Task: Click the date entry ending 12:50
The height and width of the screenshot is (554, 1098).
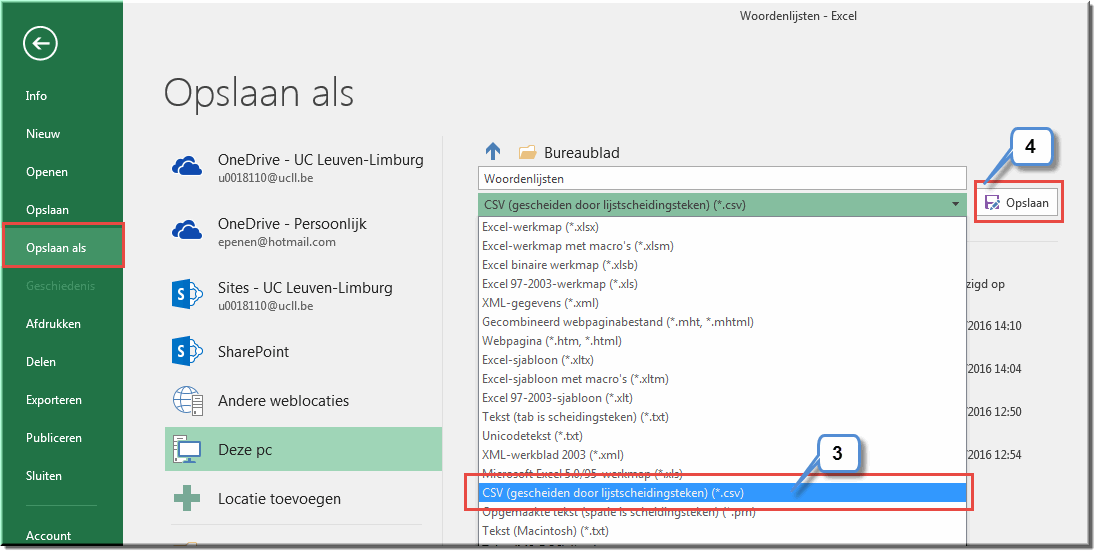Action: point(994,412)
